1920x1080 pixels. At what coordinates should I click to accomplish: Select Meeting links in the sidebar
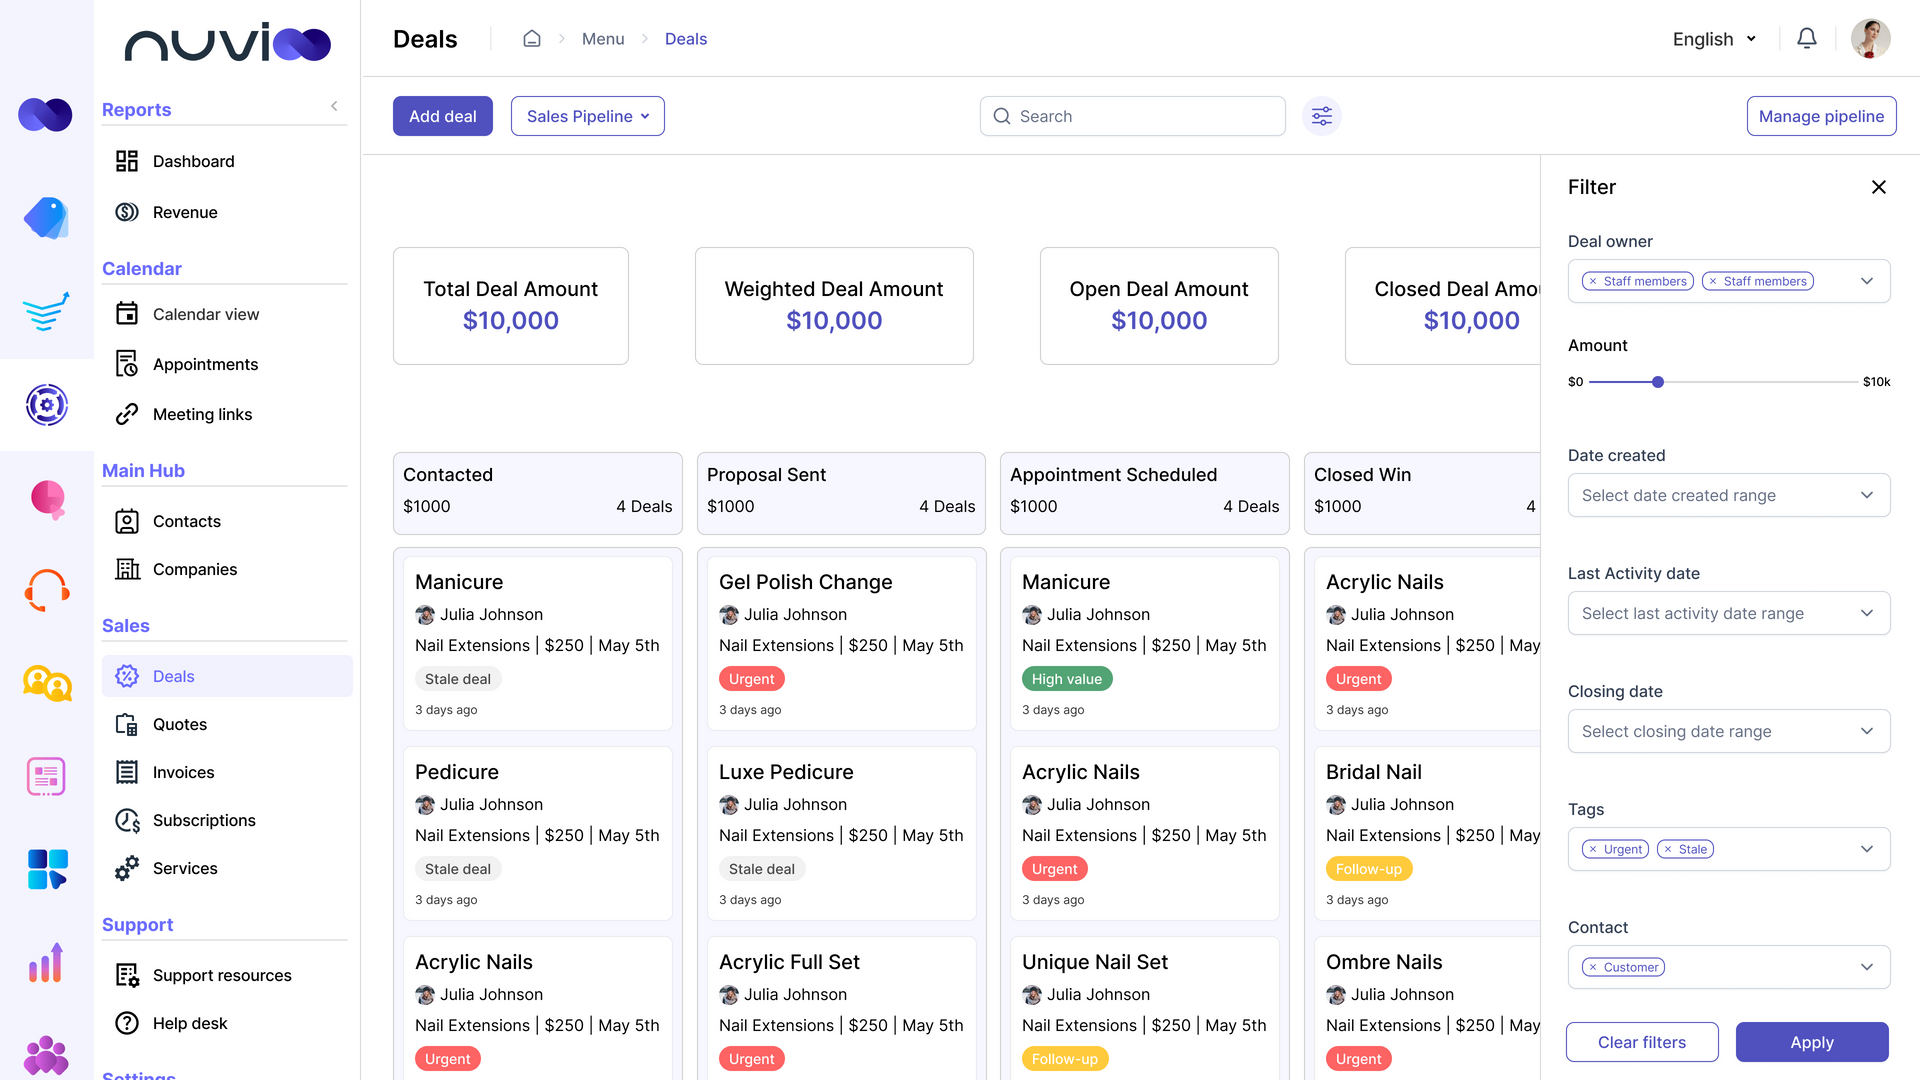pos(202,414)
